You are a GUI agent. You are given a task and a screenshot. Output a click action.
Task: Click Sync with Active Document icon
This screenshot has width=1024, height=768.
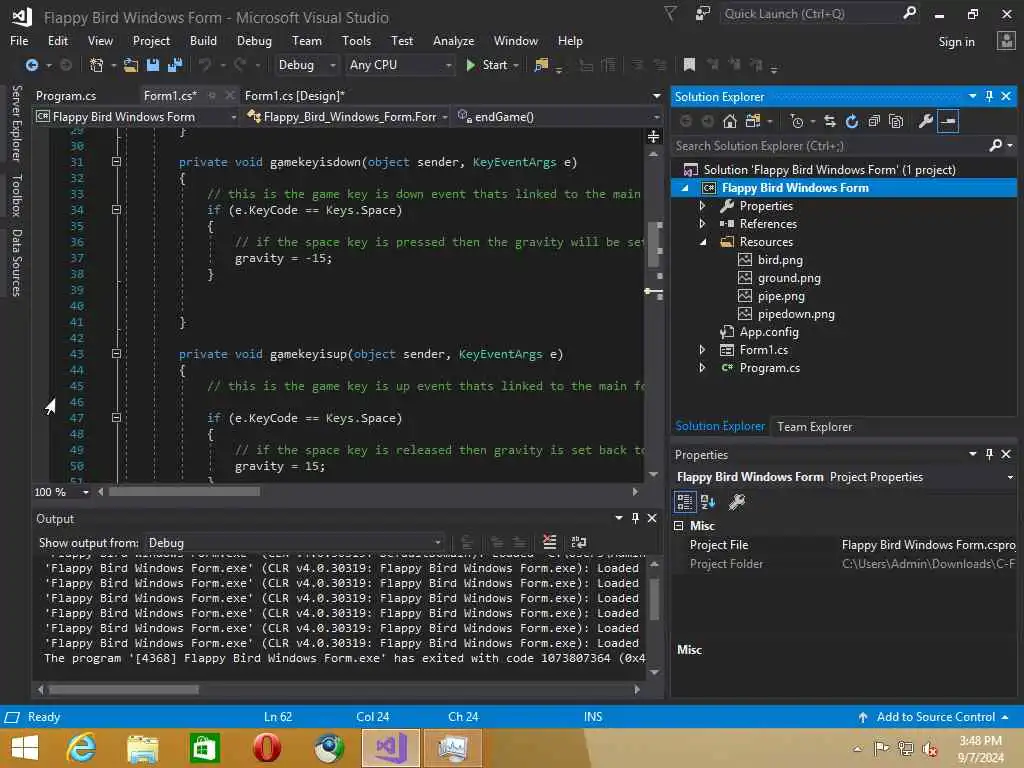(x=829, y=121)
